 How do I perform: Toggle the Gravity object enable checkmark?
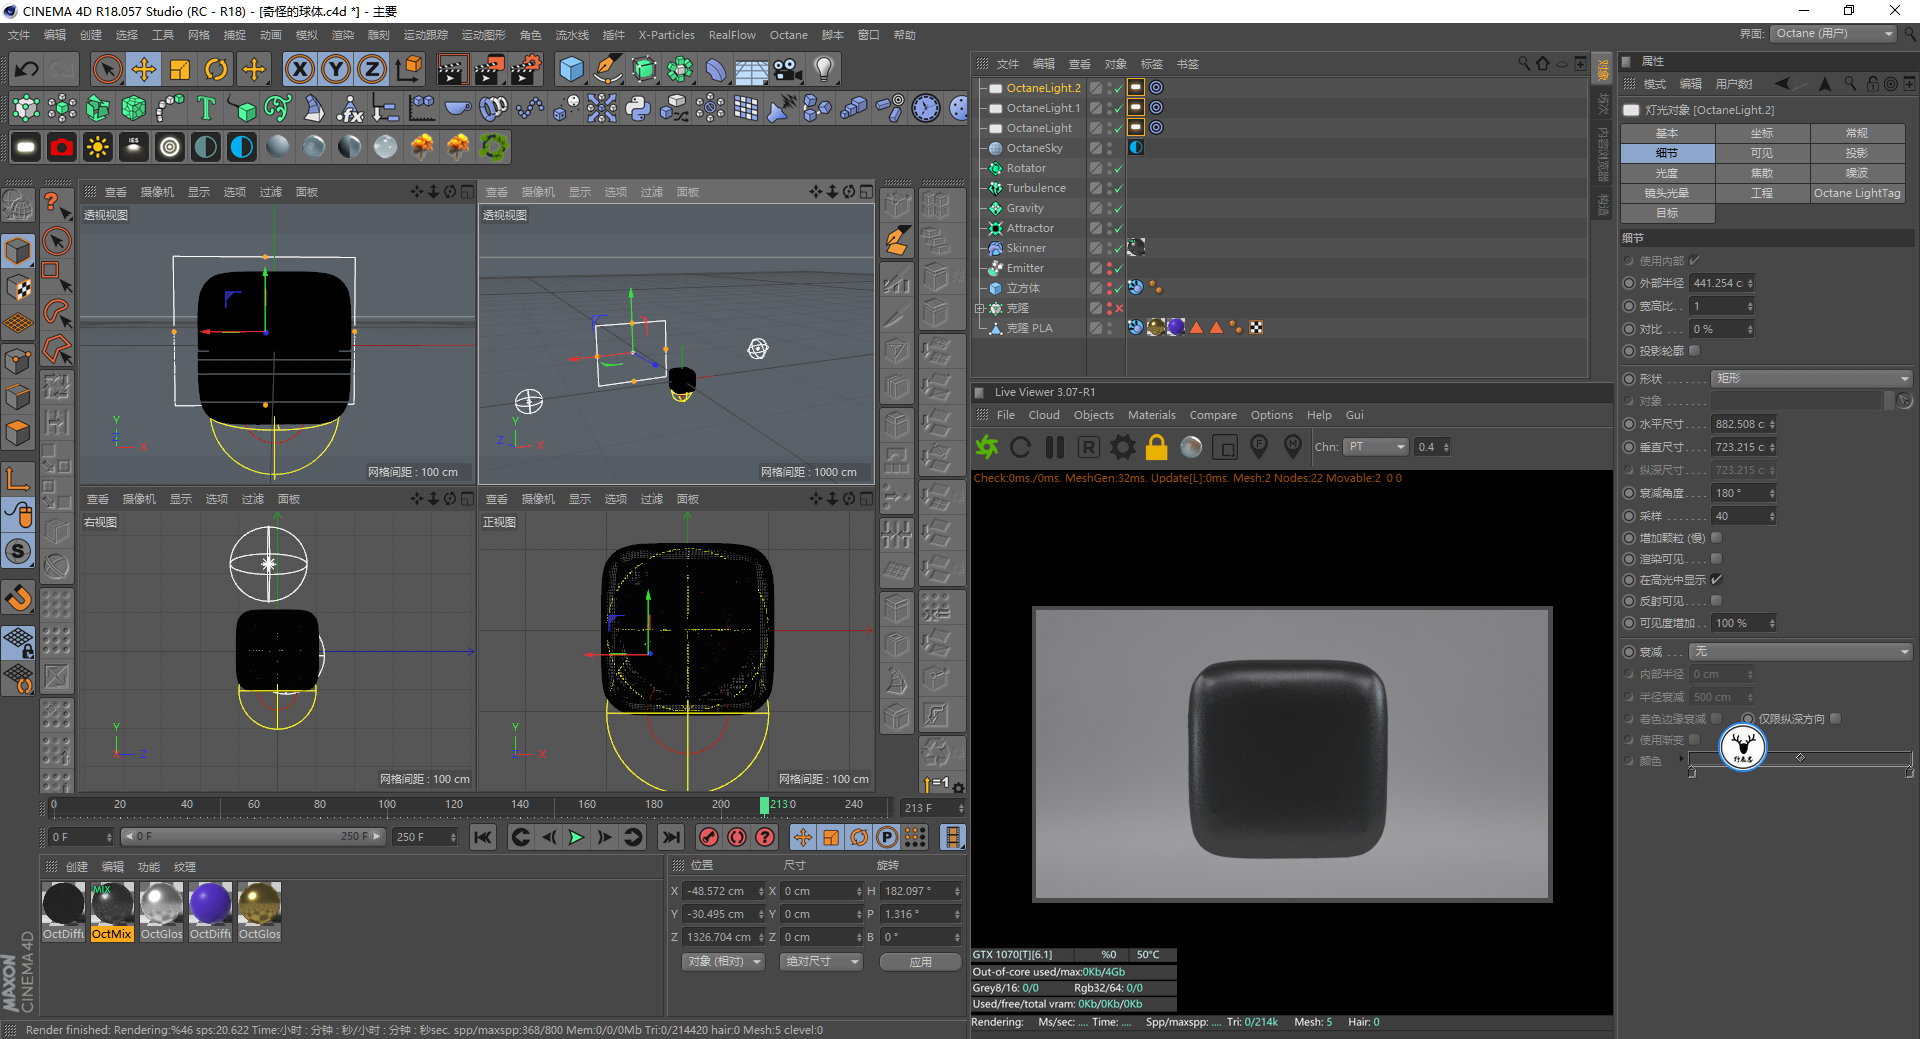(1118, 208)
